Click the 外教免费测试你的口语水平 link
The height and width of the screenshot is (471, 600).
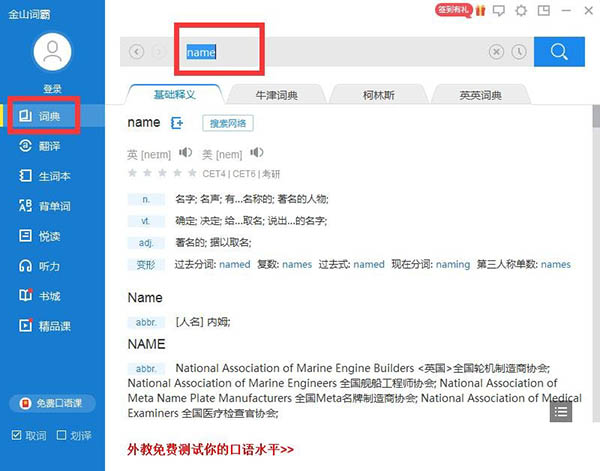[x=210, y=450]
